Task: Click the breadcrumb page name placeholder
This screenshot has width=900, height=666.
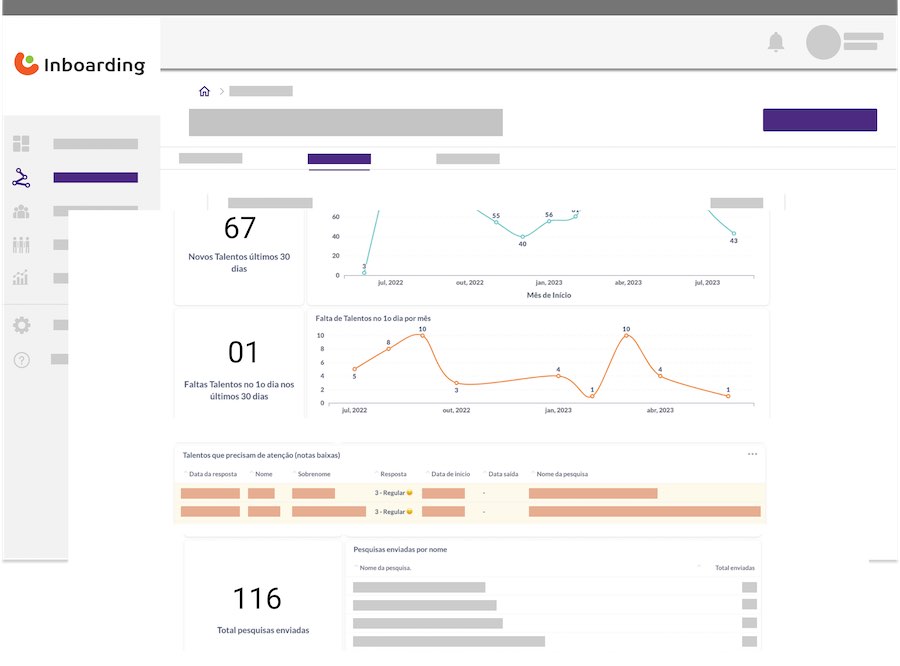Action: [261, 91]
